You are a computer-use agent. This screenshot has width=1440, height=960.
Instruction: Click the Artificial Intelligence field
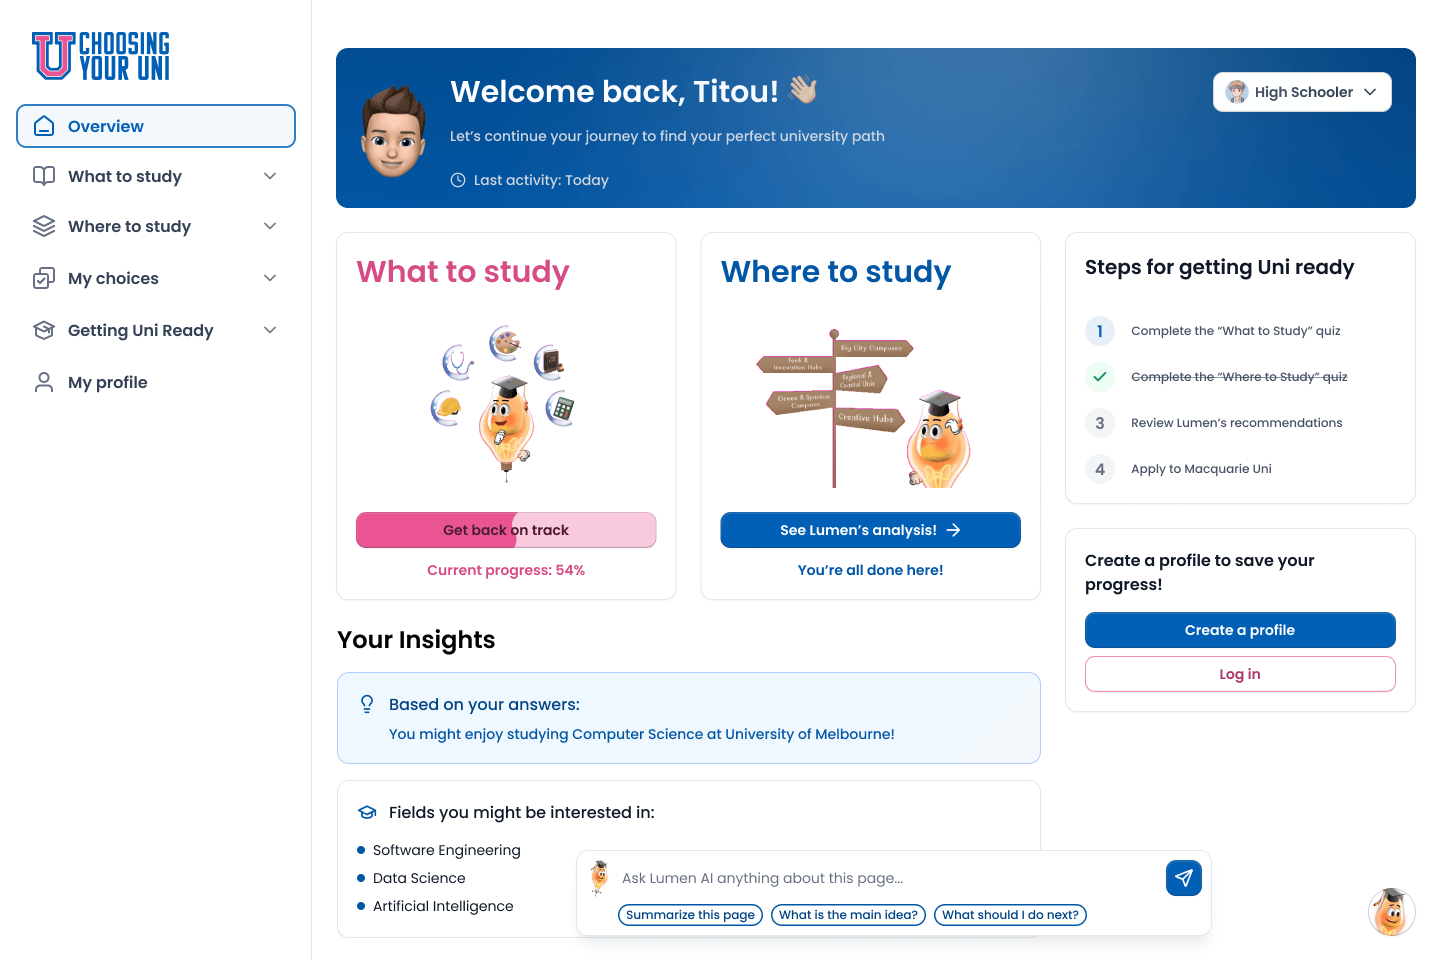443,906
